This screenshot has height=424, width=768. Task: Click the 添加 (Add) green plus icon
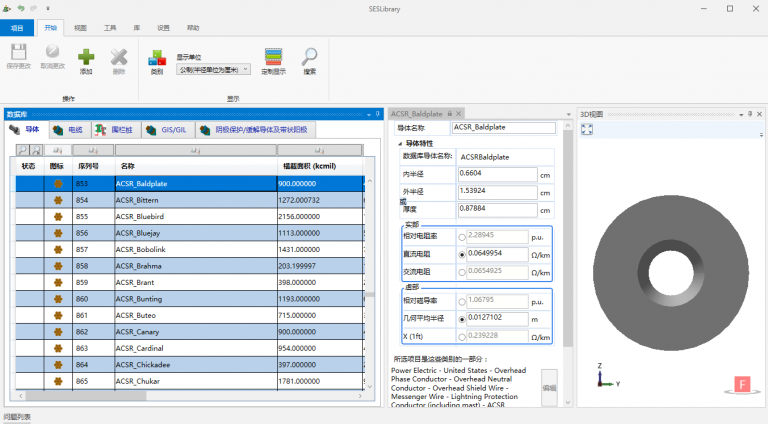click(x=86, y=56)
